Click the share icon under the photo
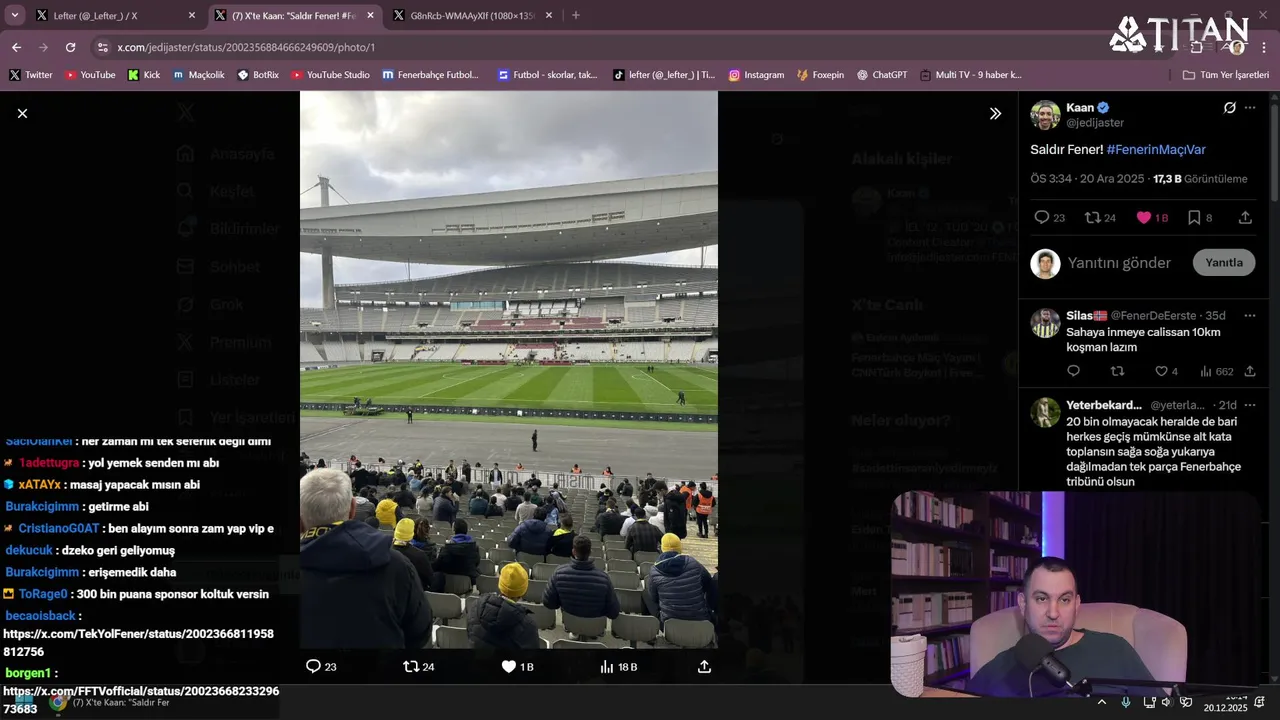Screen dimensions: 1280x720 click(704, 666)
